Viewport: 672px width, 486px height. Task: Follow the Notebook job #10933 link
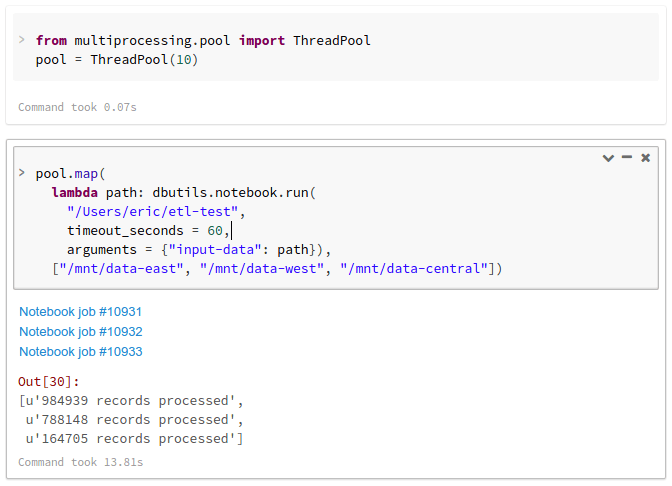(81, 352)
